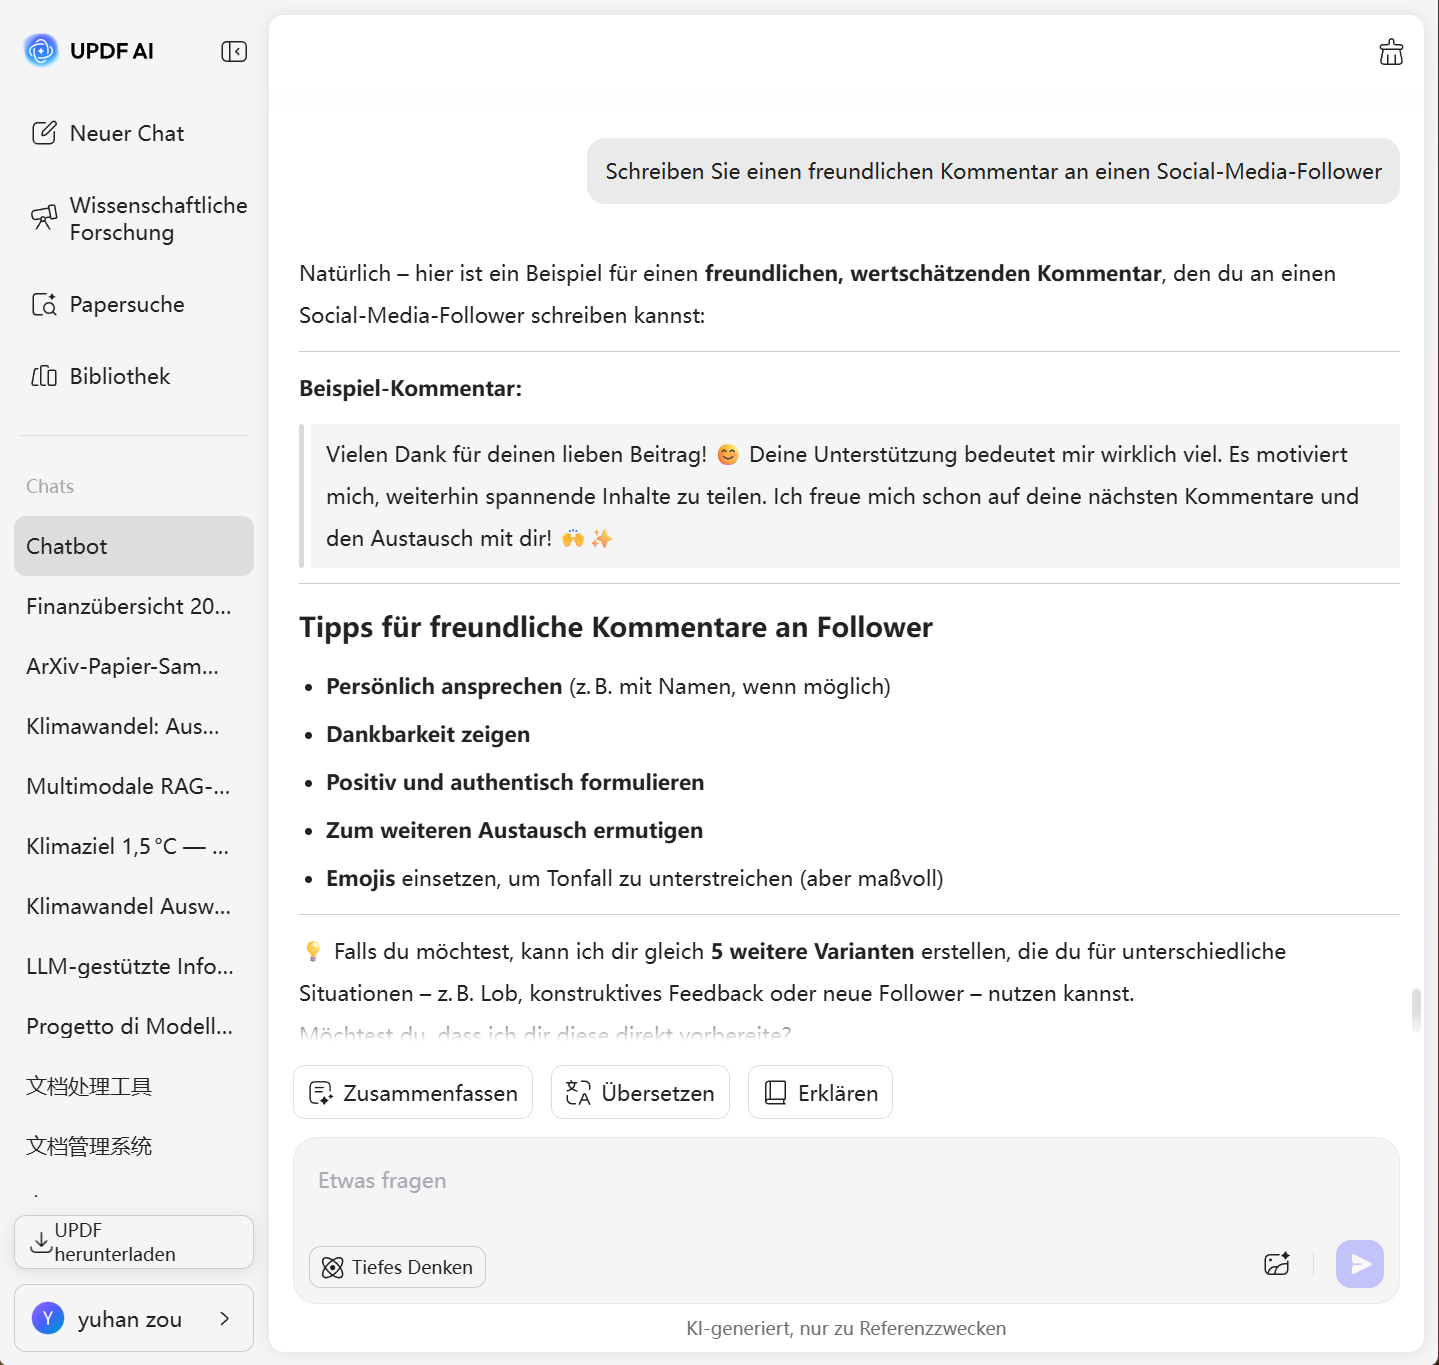Toggle Tiefes Denken mode
Viewport: 1439px width, 1365px height.
click(x=397, y=1267)
